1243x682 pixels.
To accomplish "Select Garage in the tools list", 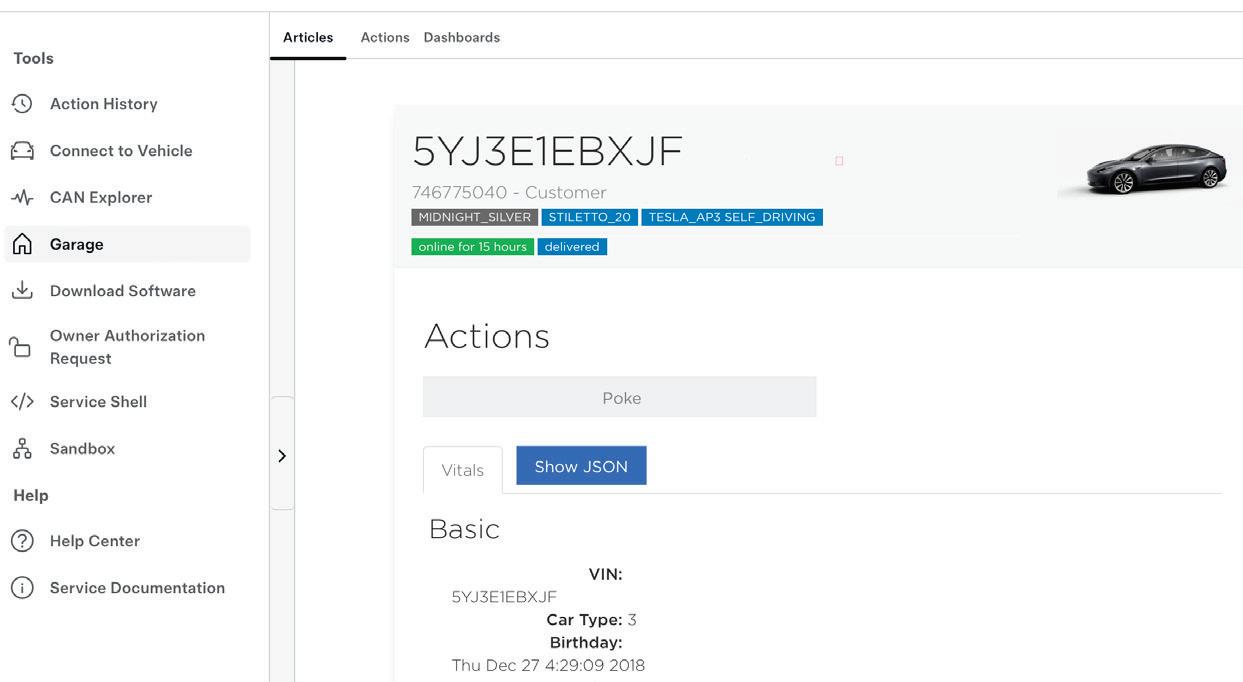I will 127,244.
